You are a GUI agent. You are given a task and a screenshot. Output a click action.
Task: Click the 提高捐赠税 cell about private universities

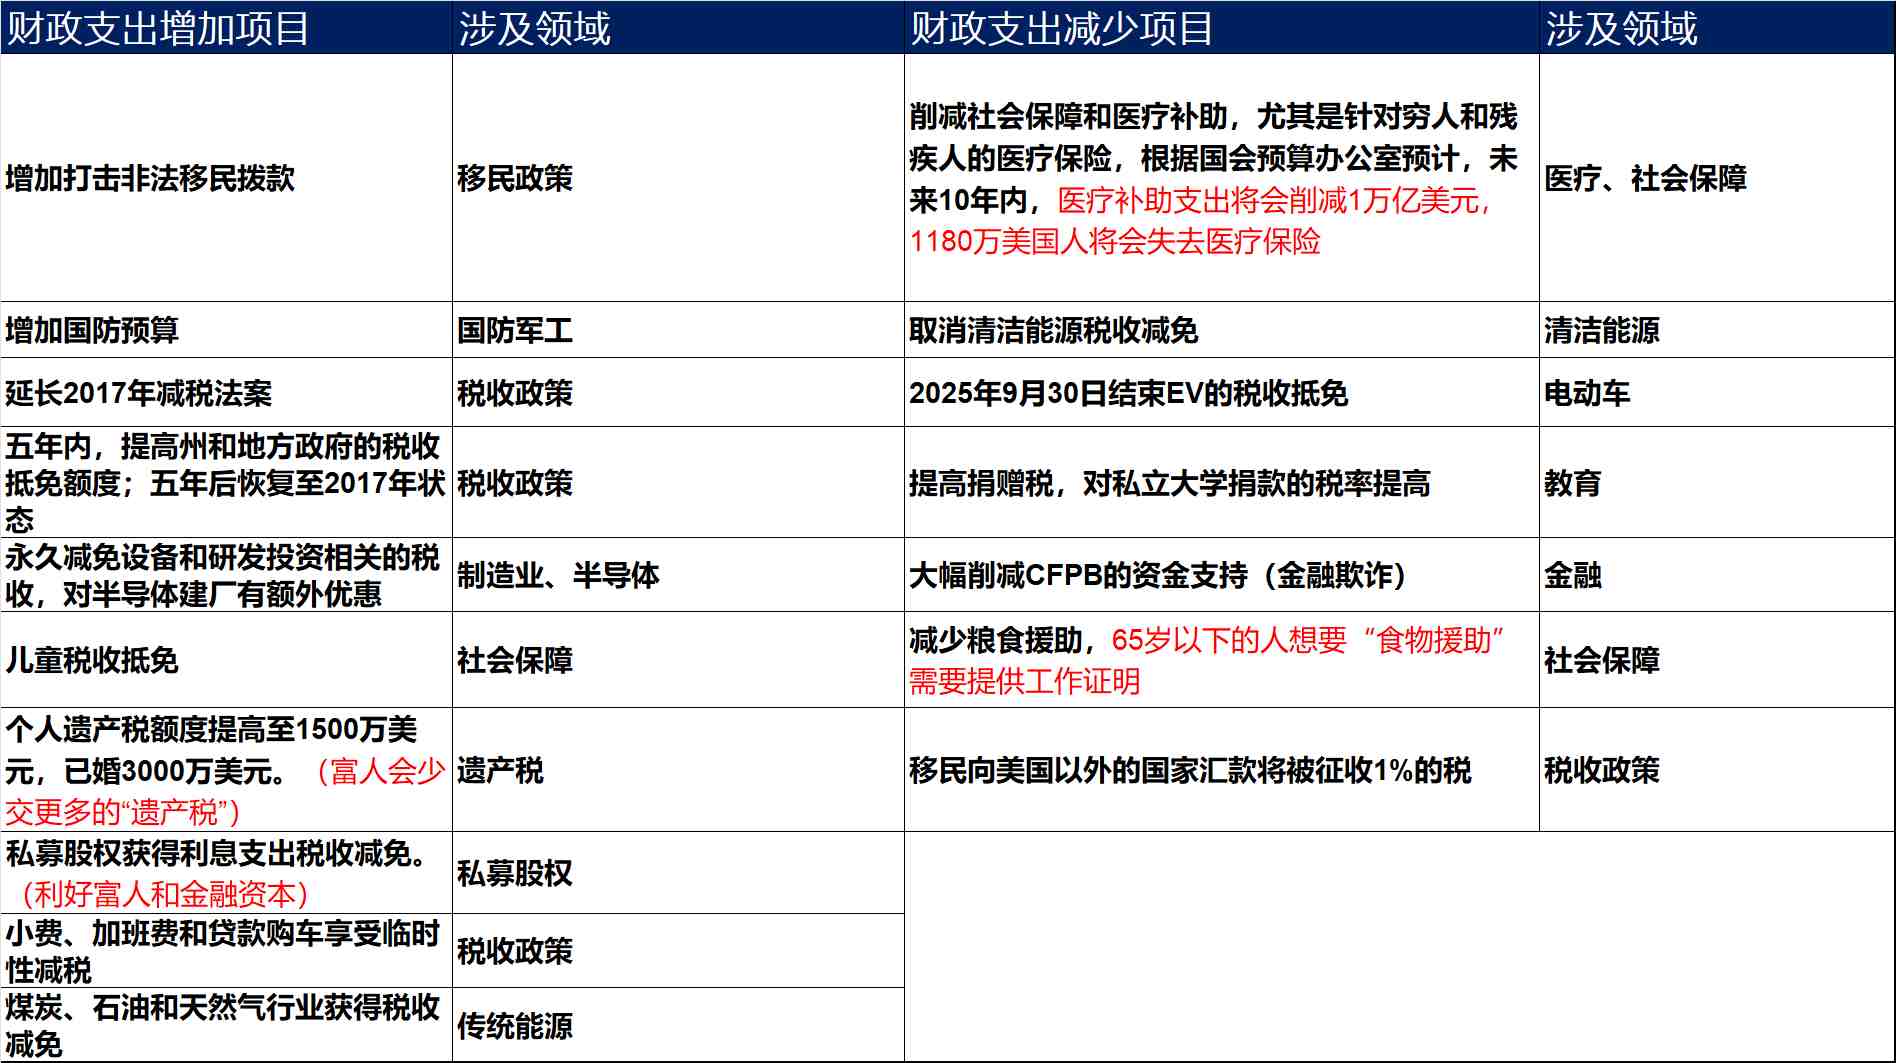1170,482
